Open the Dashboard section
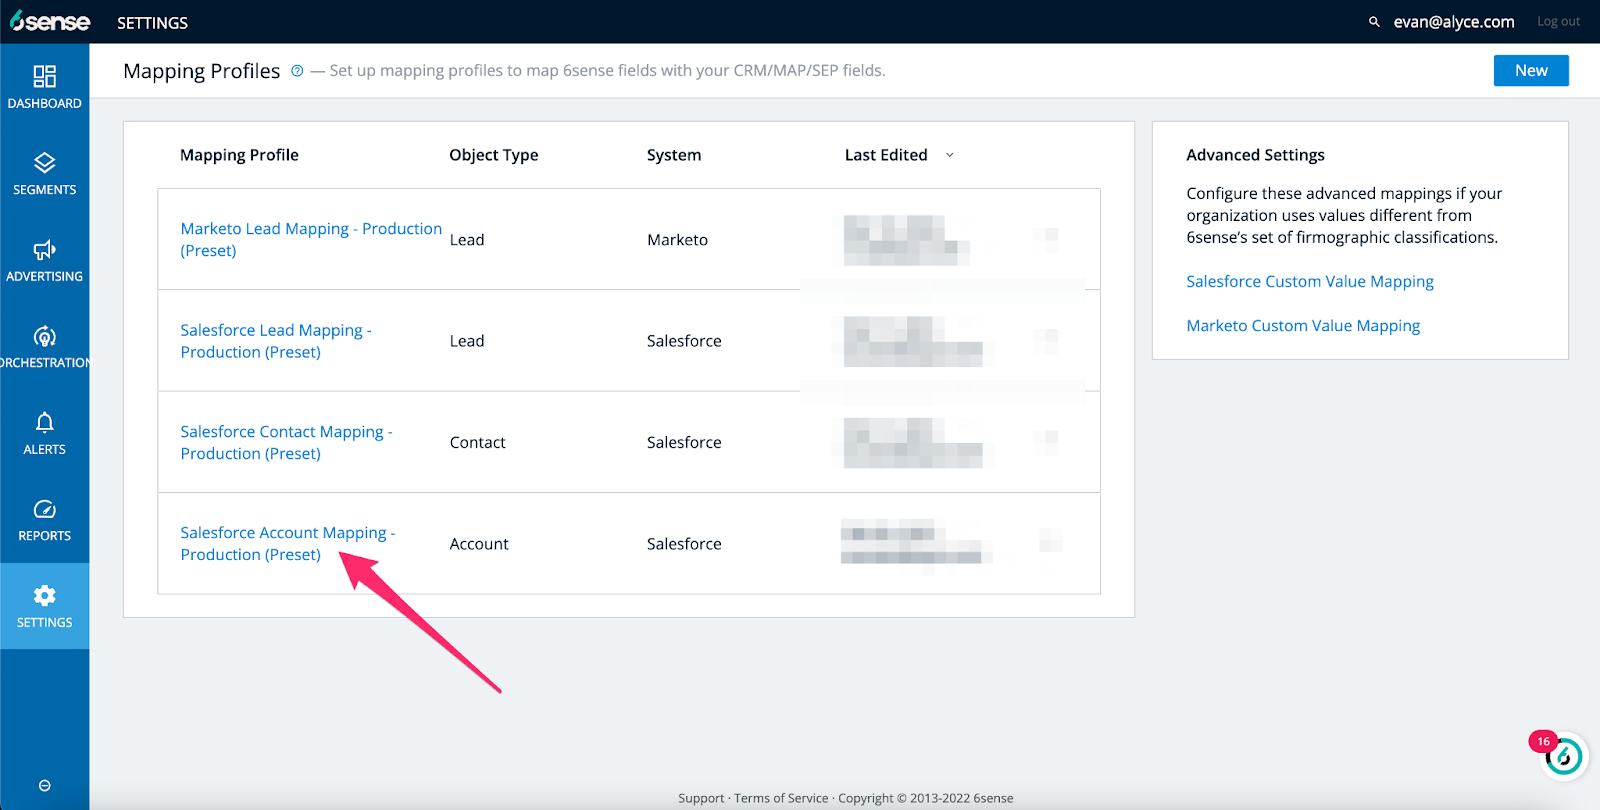This screenshot has width=1600, height=810. tap(44, 87)
